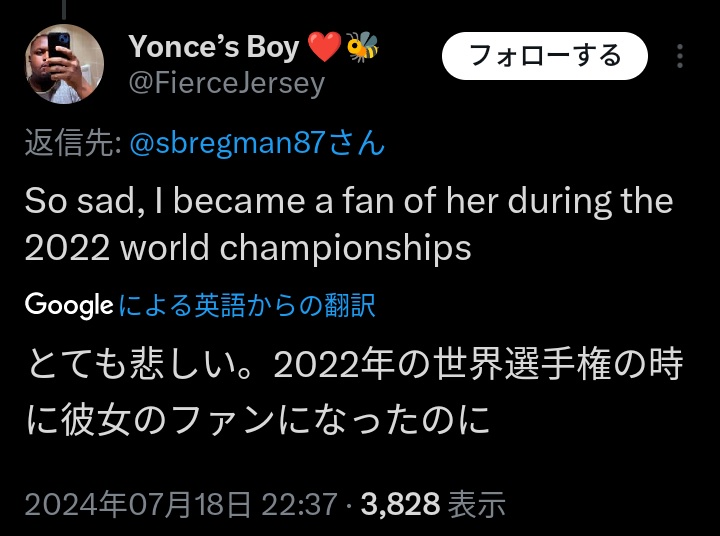The width and height of the screenshot is (720, 536).
Task: Click the Google logo in translation line
Action: [68, 305]
